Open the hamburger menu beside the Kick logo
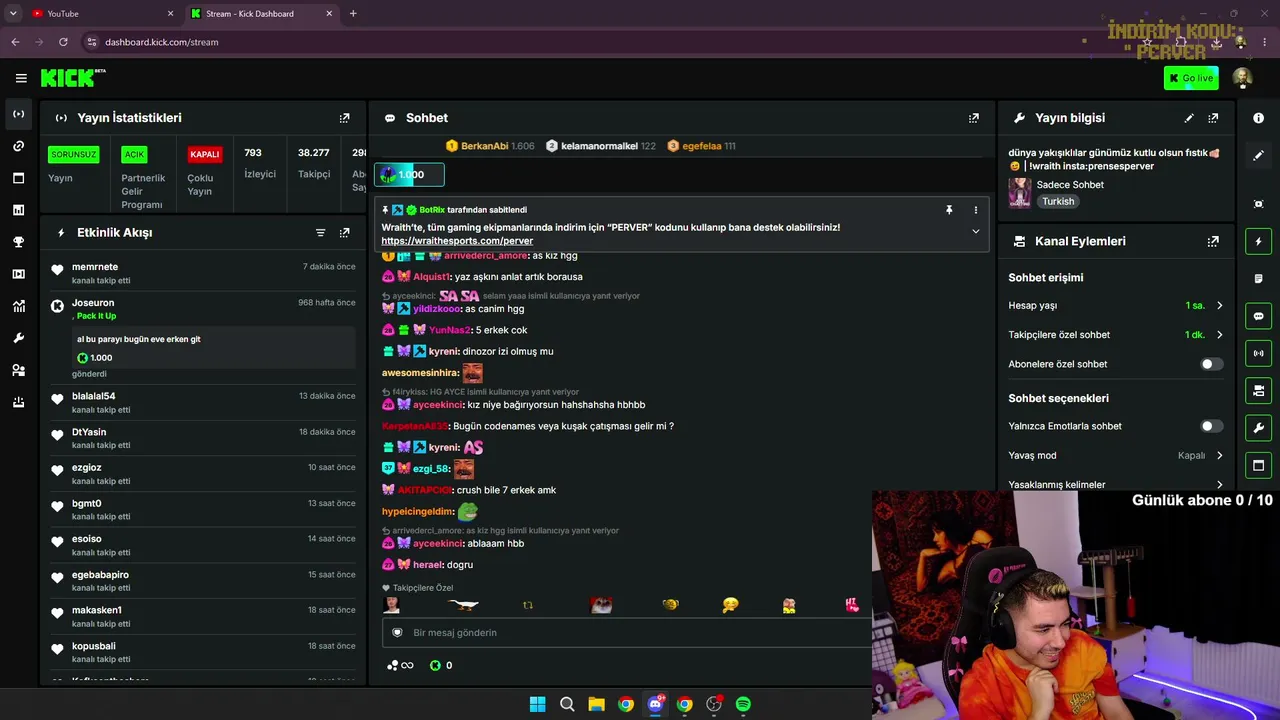The image size is (1280, 720). [21, 78]
